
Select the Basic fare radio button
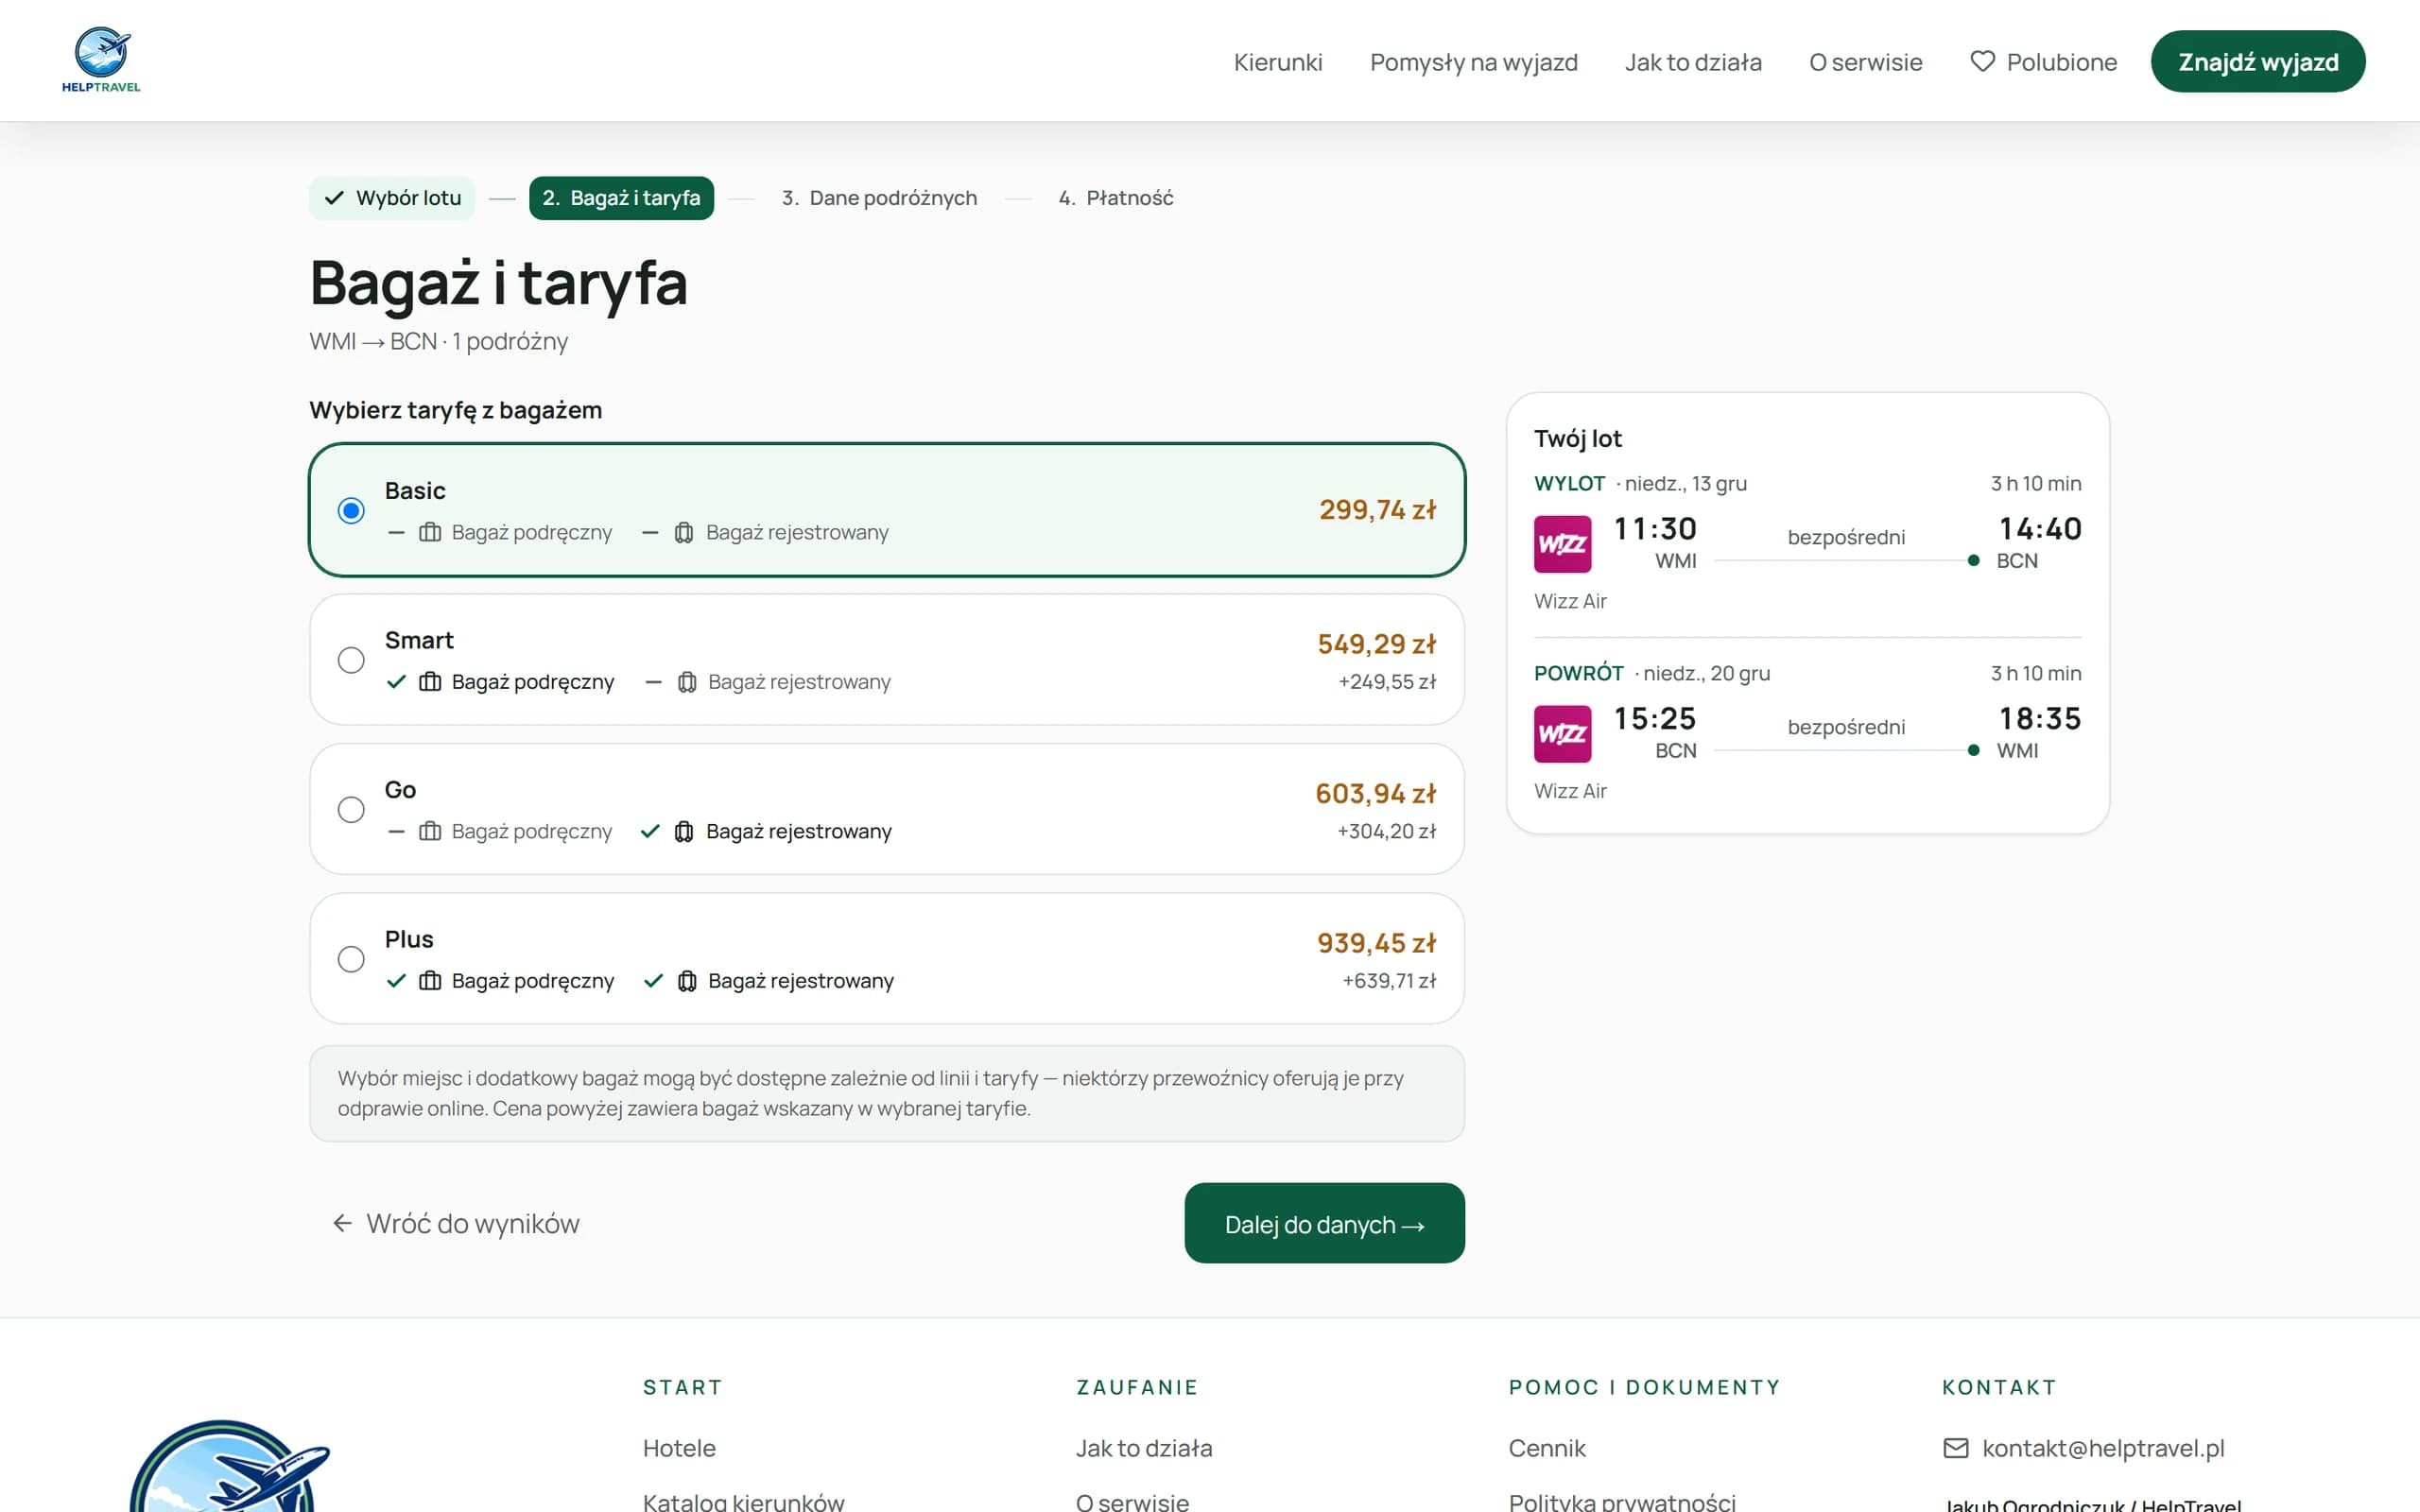(x=351, y=511)
